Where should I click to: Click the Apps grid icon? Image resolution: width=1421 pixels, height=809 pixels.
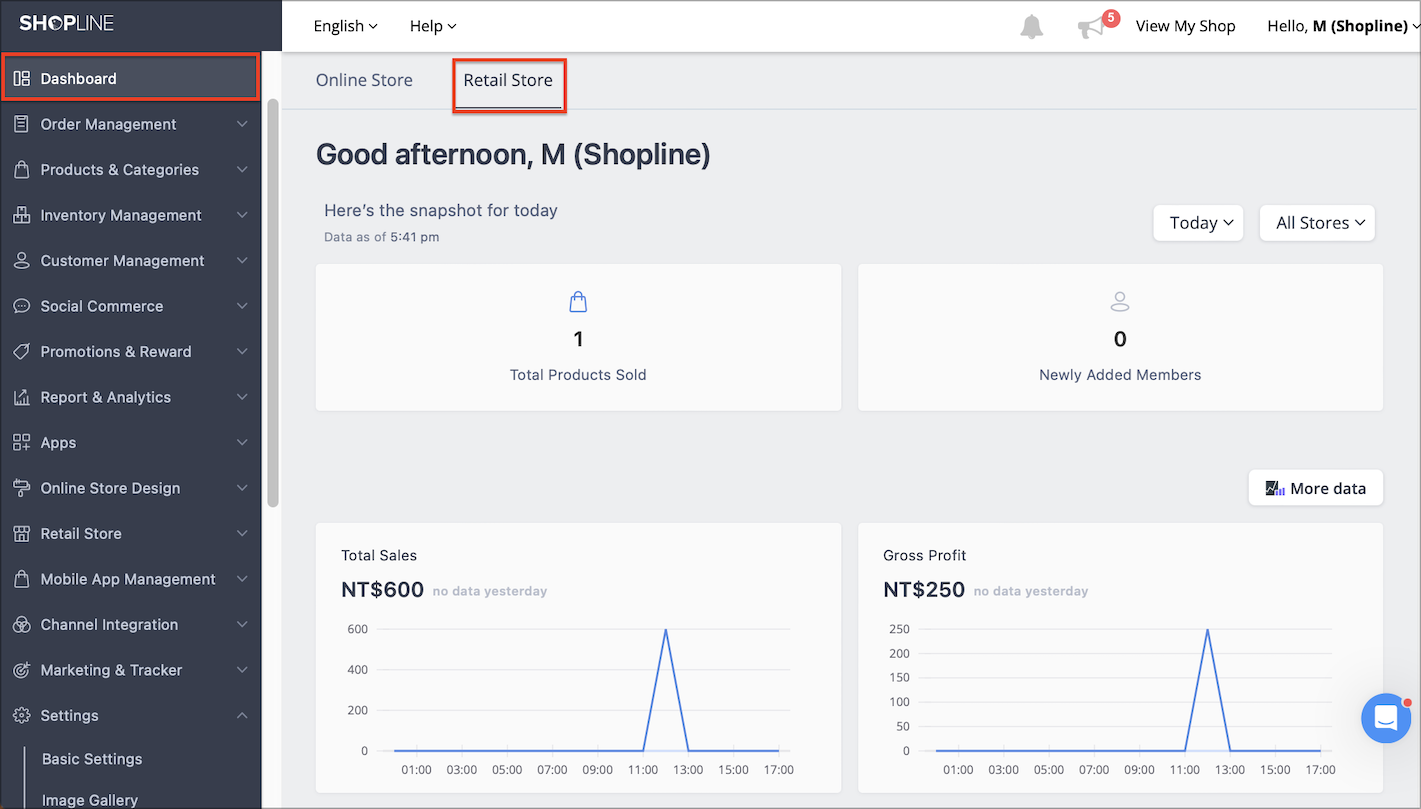coord(21,443)
